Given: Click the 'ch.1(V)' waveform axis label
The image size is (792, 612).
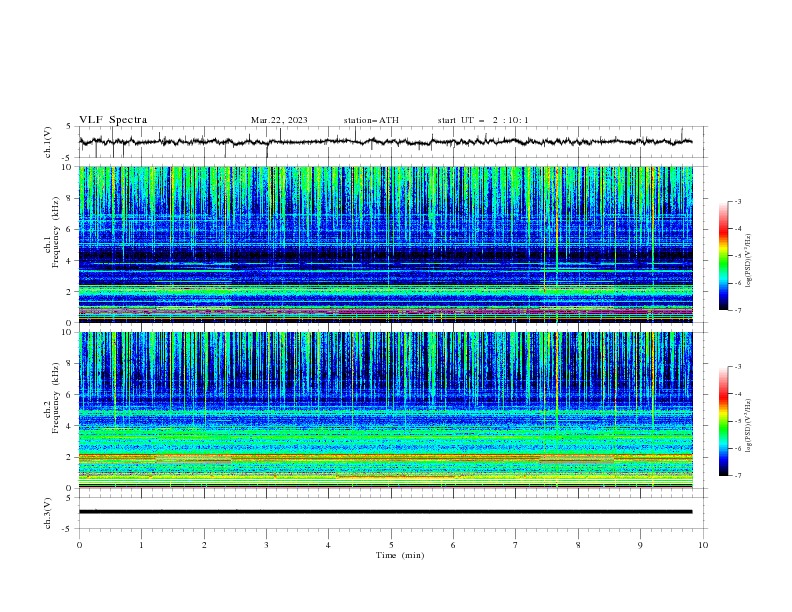Looking at the screenshot, I should [48, 142].
